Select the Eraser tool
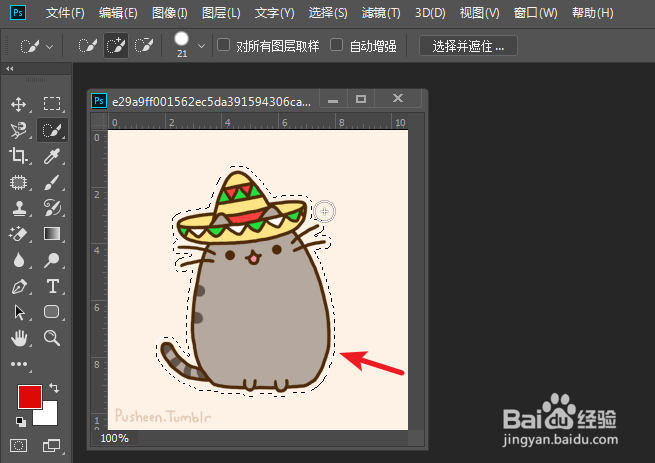The image size is (655, 463). (x=18, y=234)
